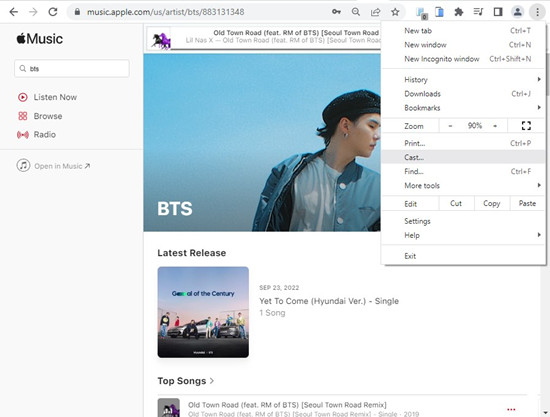Viewport: 550px width, 417px height.
Task: Click now-playing Old Town Road title
Action: pos(296,33)
